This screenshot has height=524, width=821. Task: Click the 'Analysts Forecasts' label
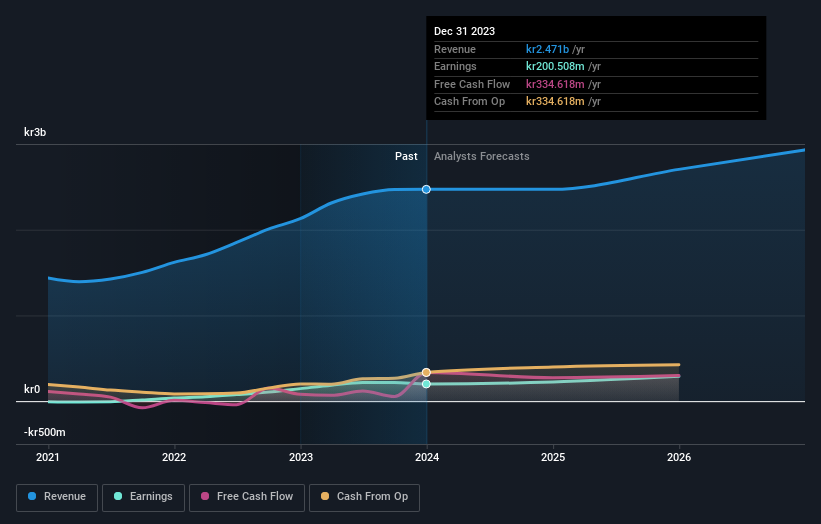(x=482, y=157)
